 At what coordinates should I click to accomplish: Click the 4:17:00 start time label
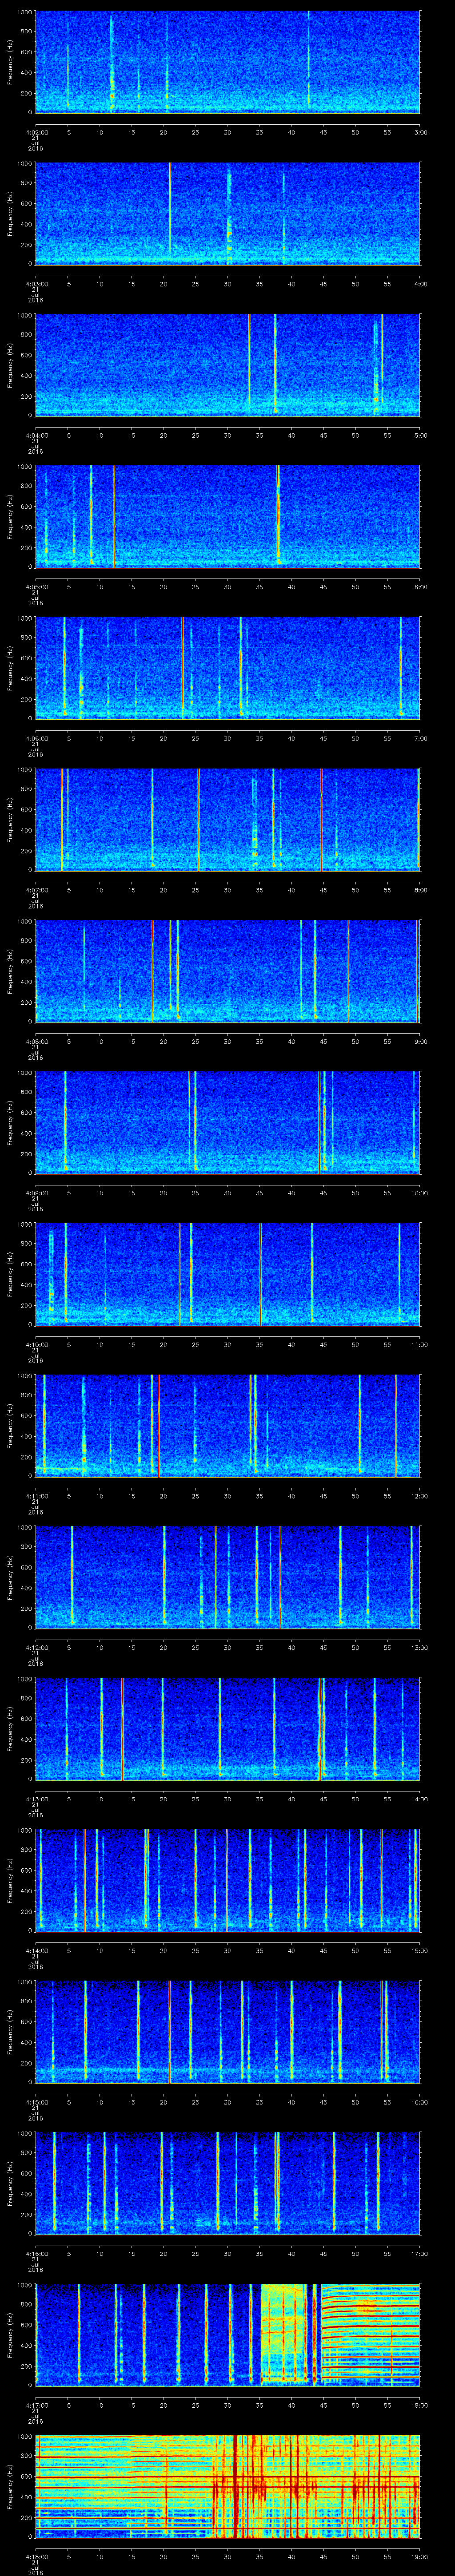click(x=36, y=2404)
